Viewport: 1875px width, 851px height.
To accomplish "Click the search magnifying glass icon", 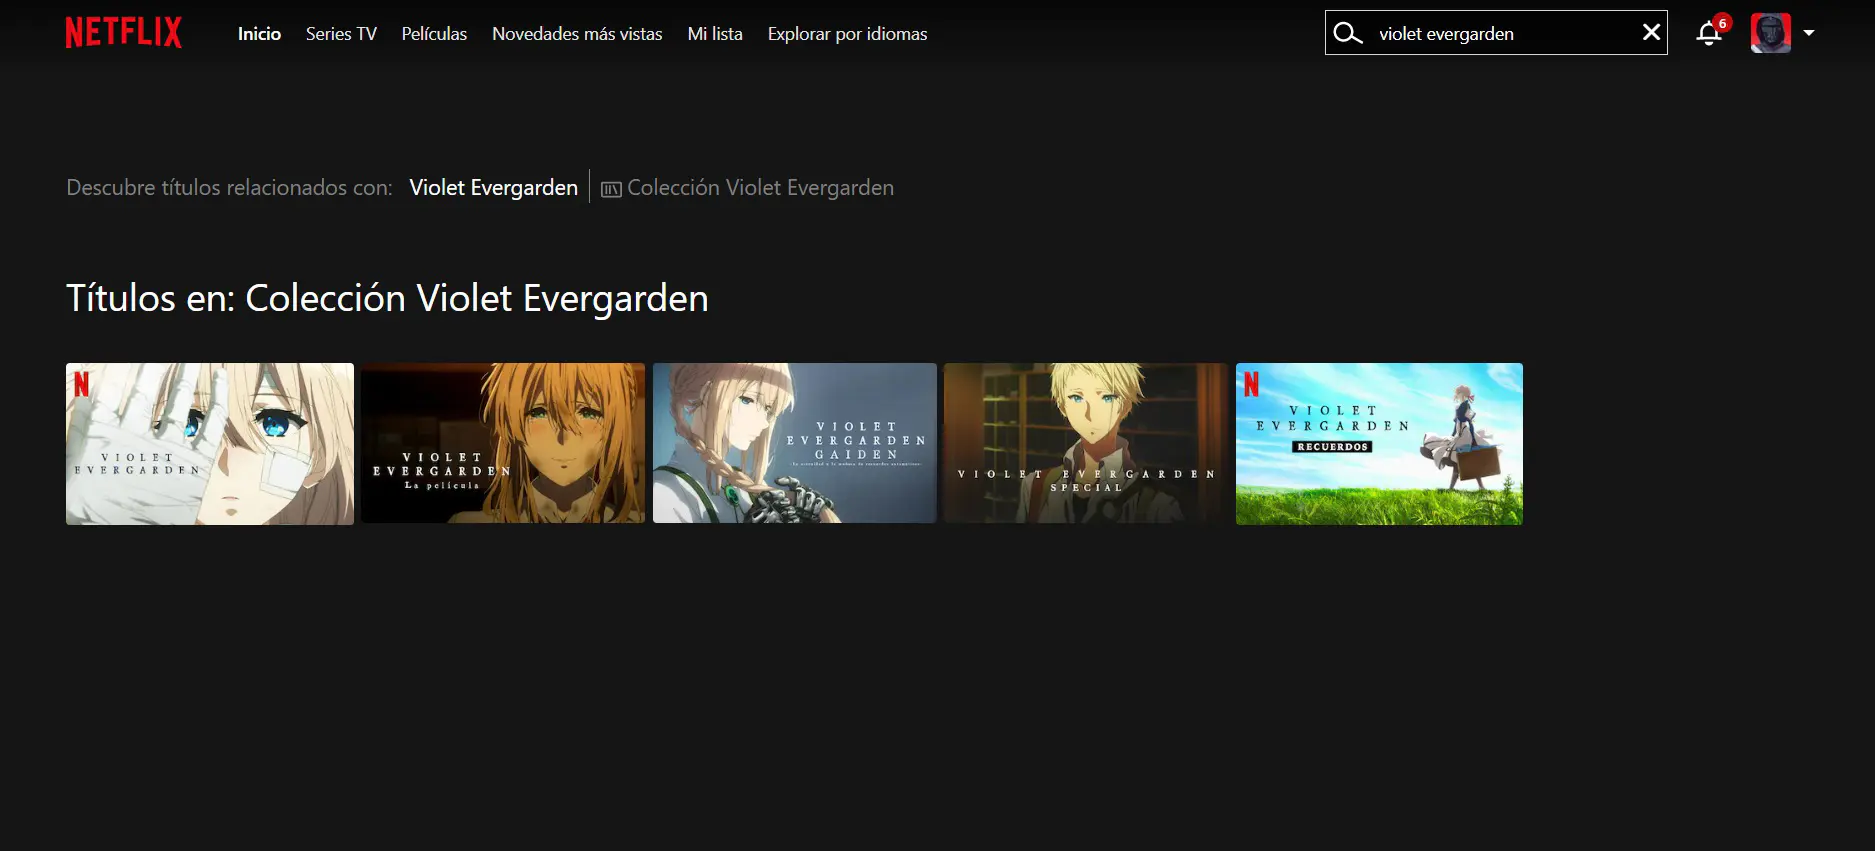I will [1348, 33].
